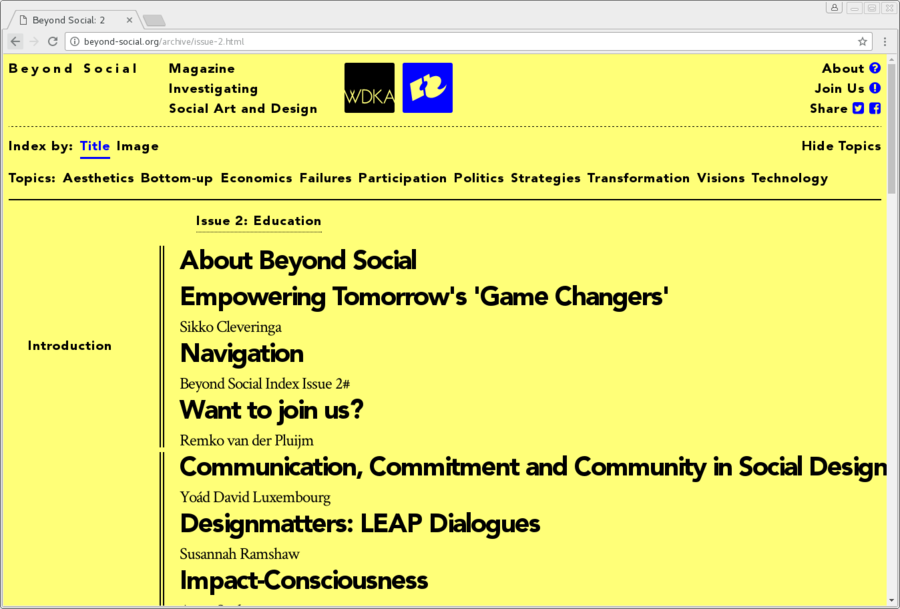
Task: Open a new tab button
Action: coord(154,21)
